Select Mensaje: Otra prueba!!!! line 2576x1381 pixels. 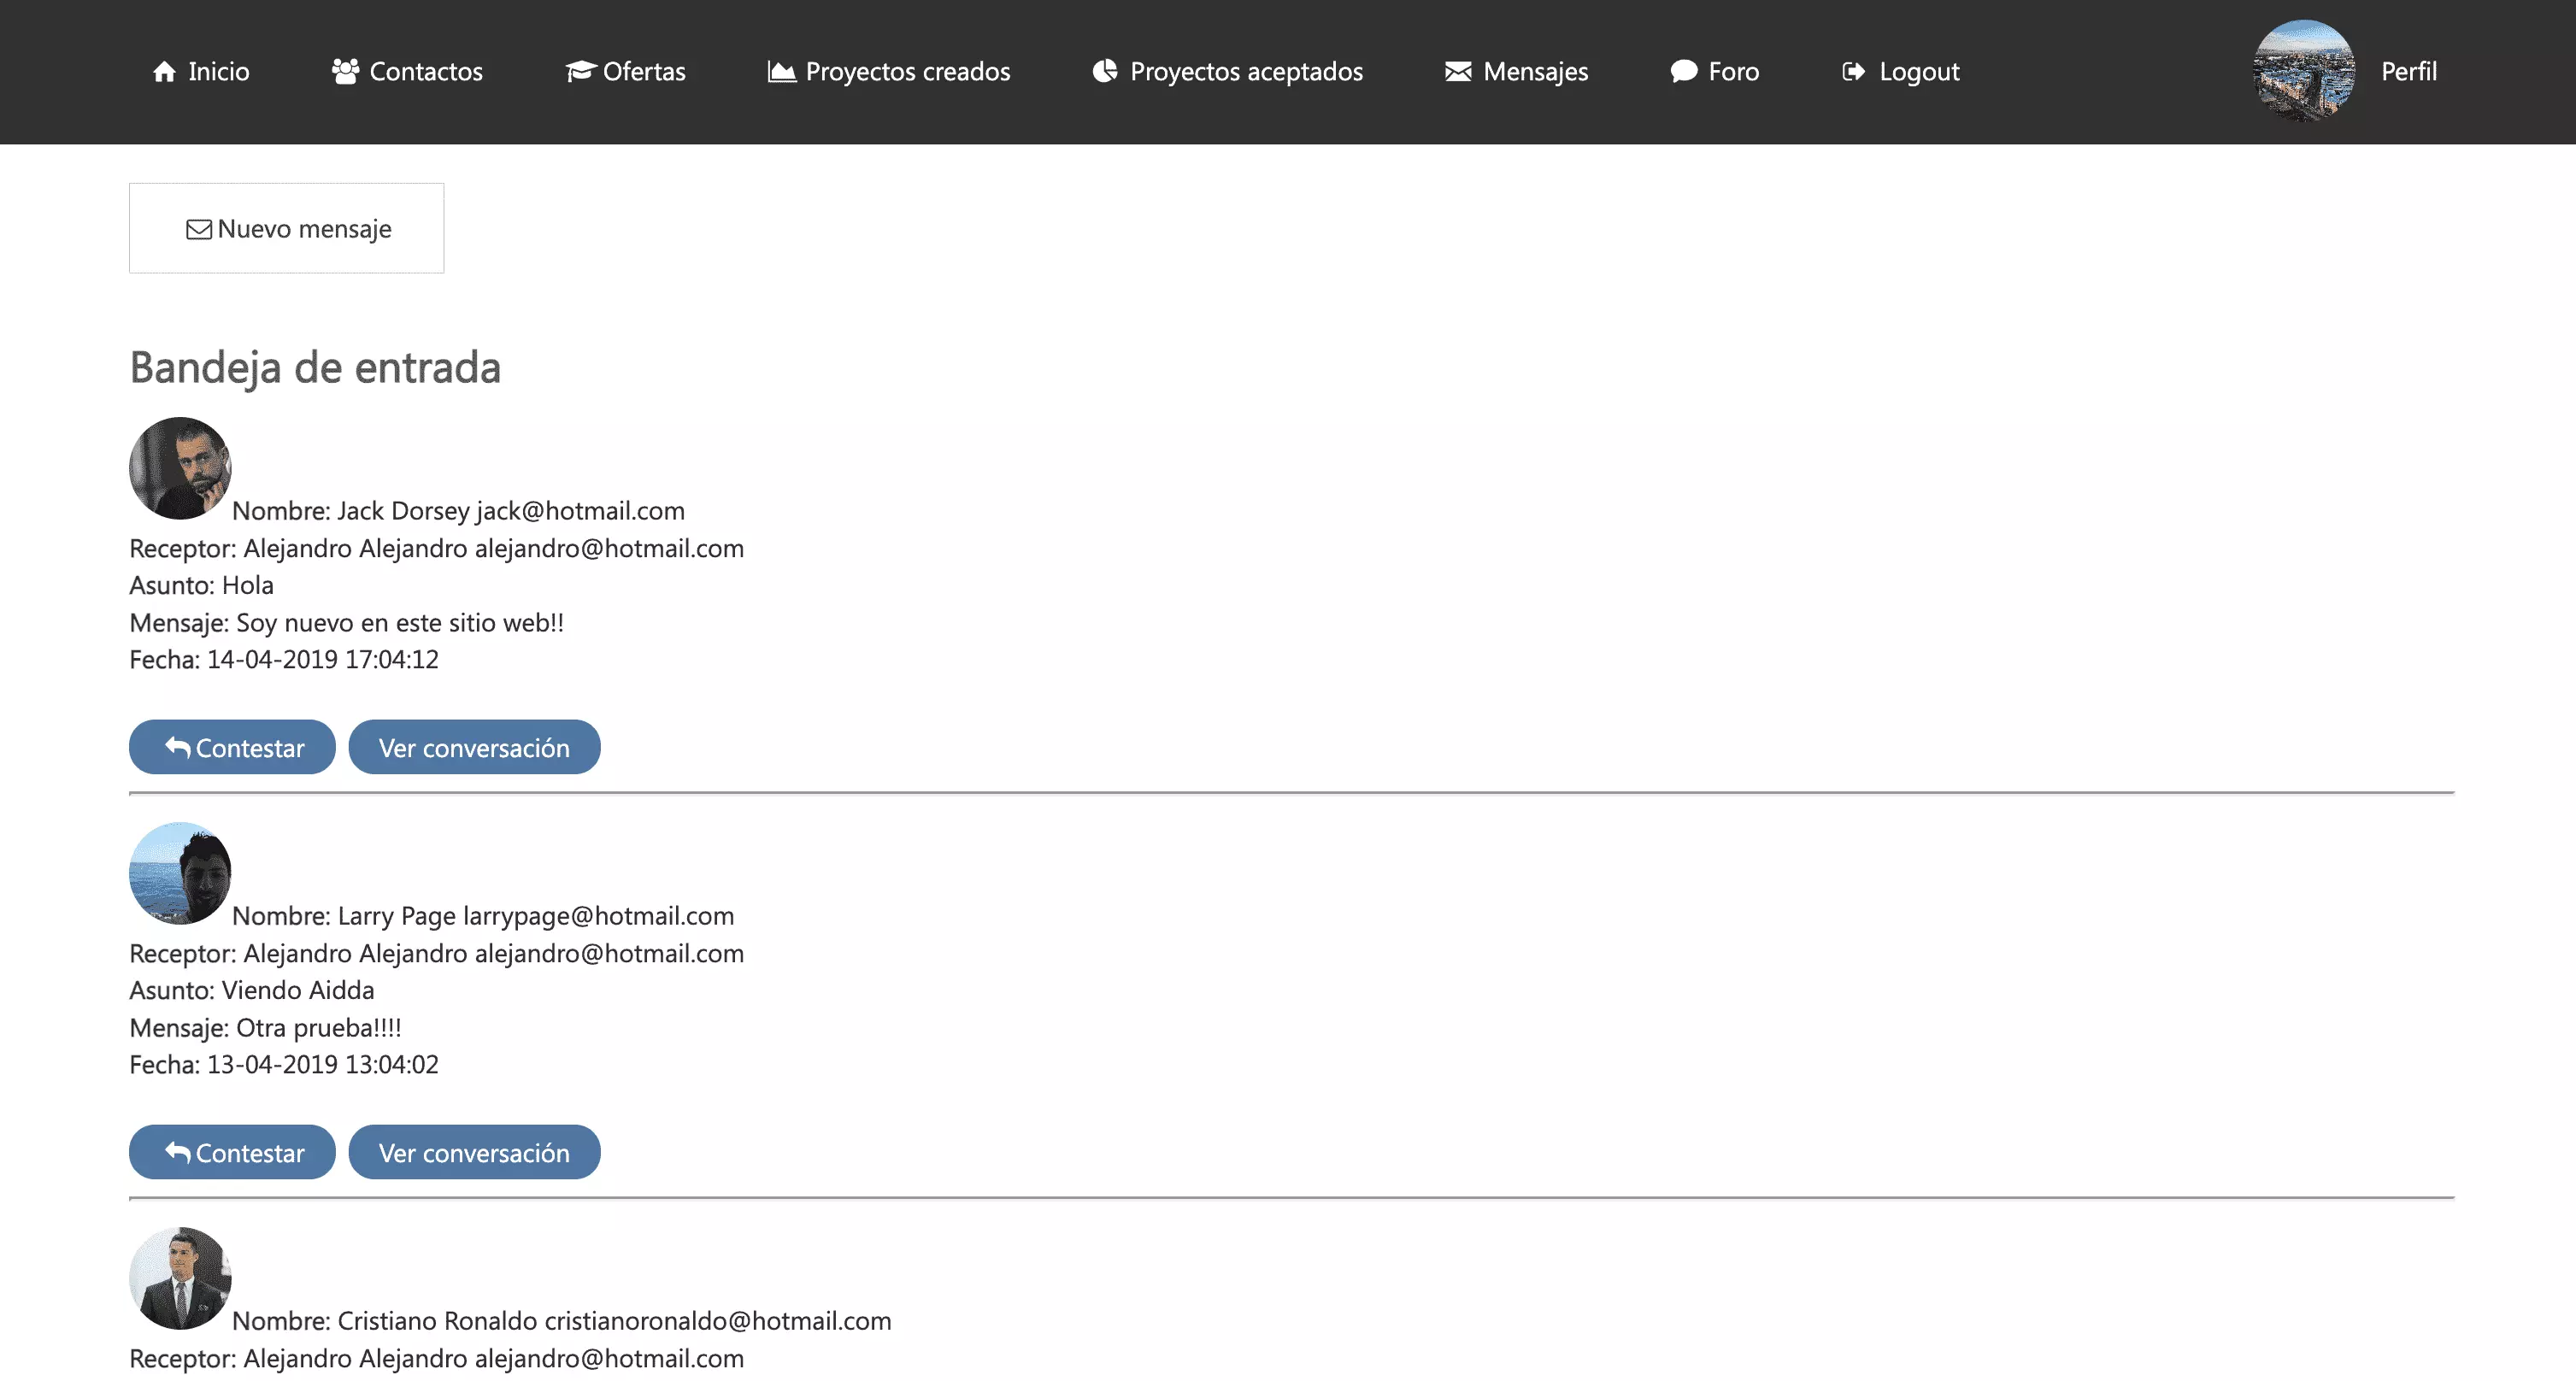265,1027
